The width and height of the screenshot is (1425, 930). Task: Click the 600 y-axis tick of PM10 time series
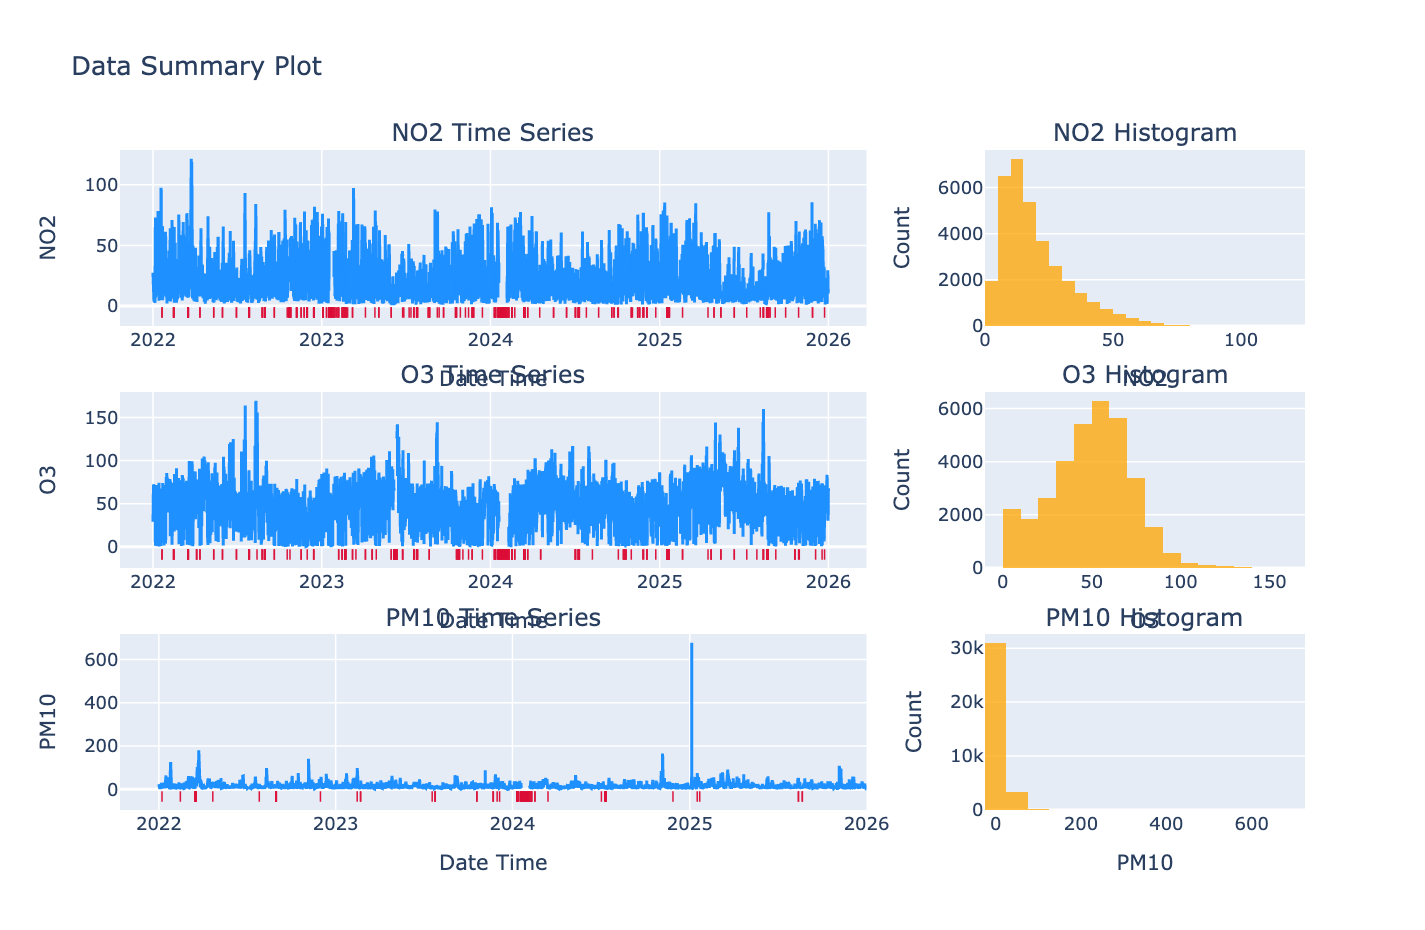tap(101, 660)
